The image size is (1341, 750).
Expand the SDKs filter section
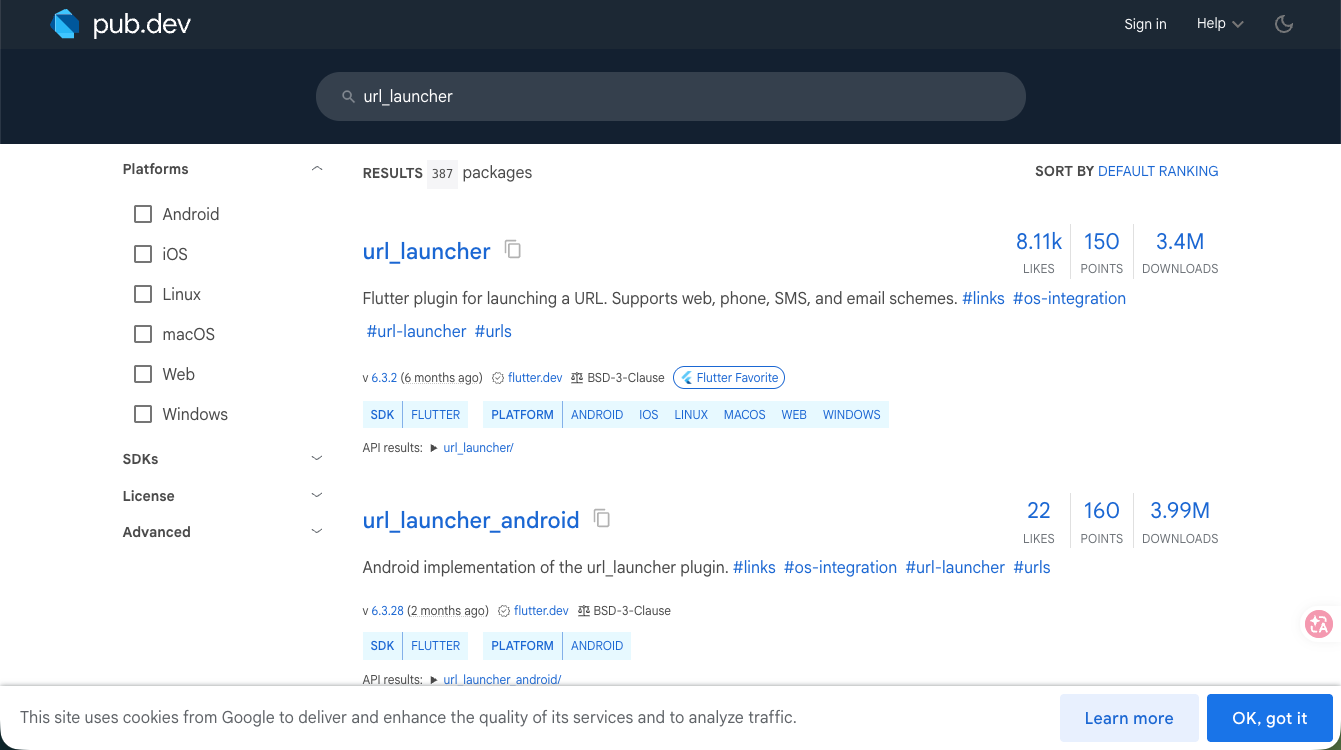(x=317, y=459)
